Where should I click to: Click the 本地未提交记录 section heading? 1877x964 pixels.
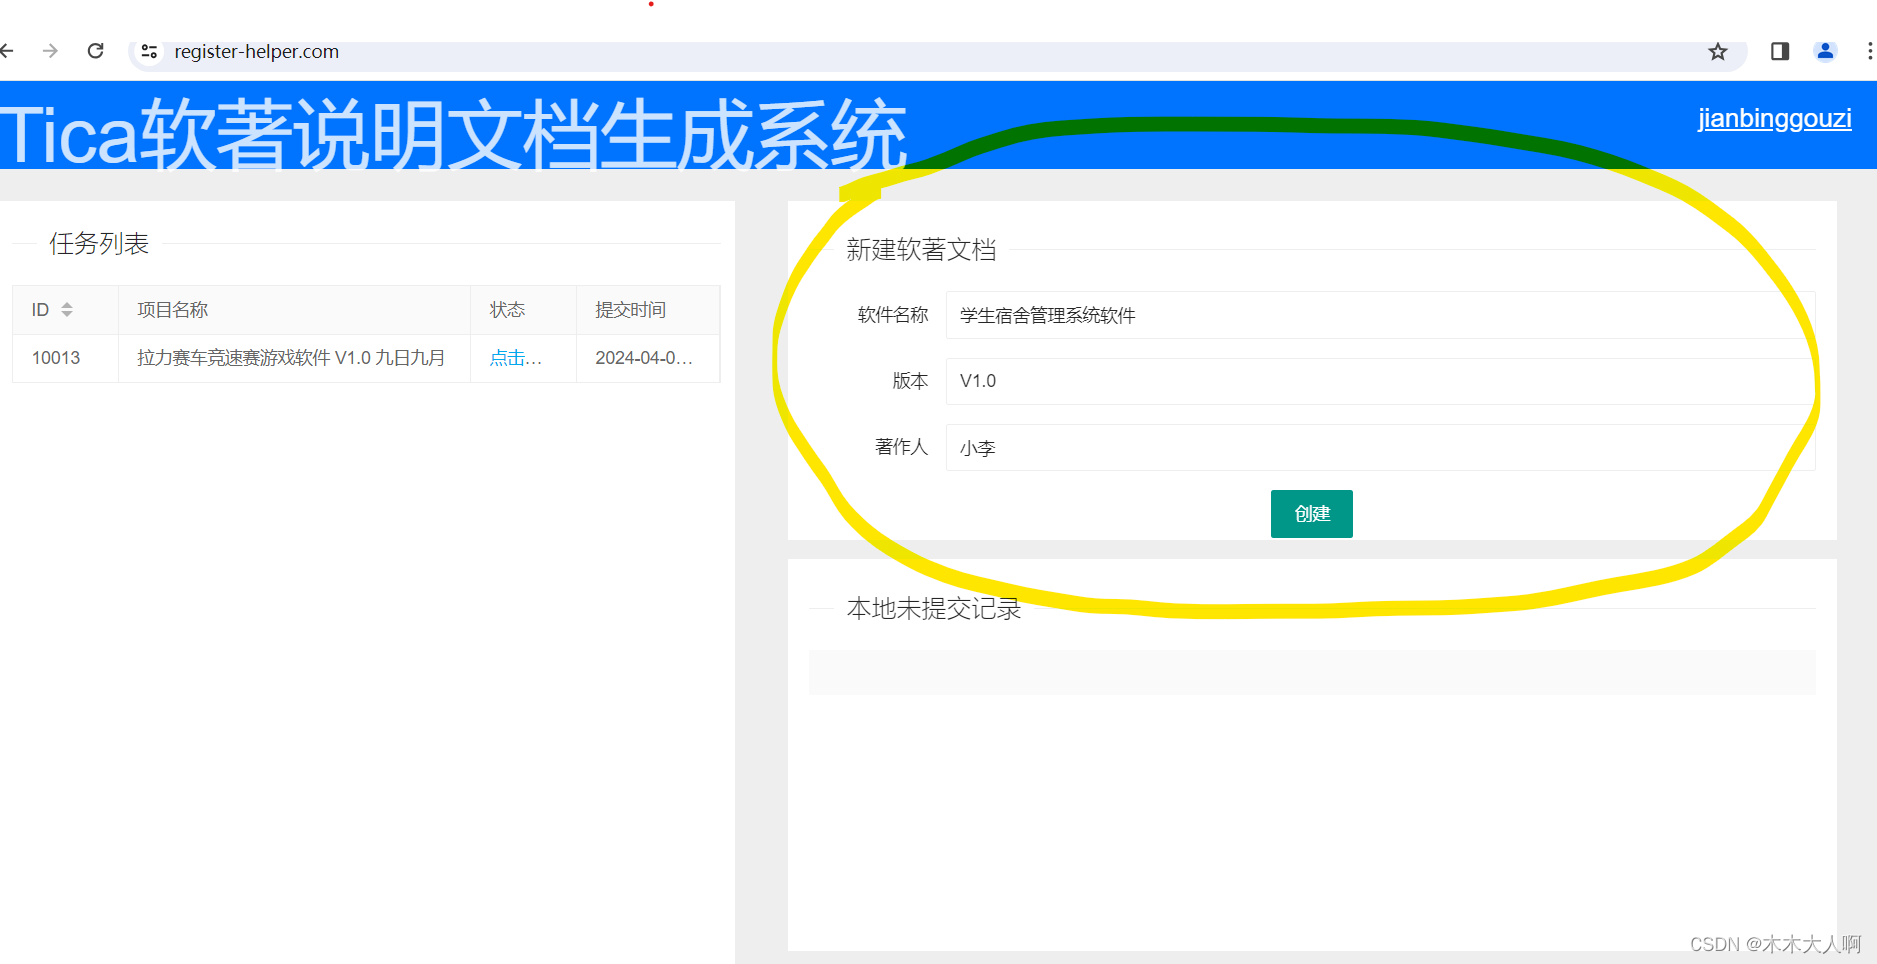coord(934,609)
